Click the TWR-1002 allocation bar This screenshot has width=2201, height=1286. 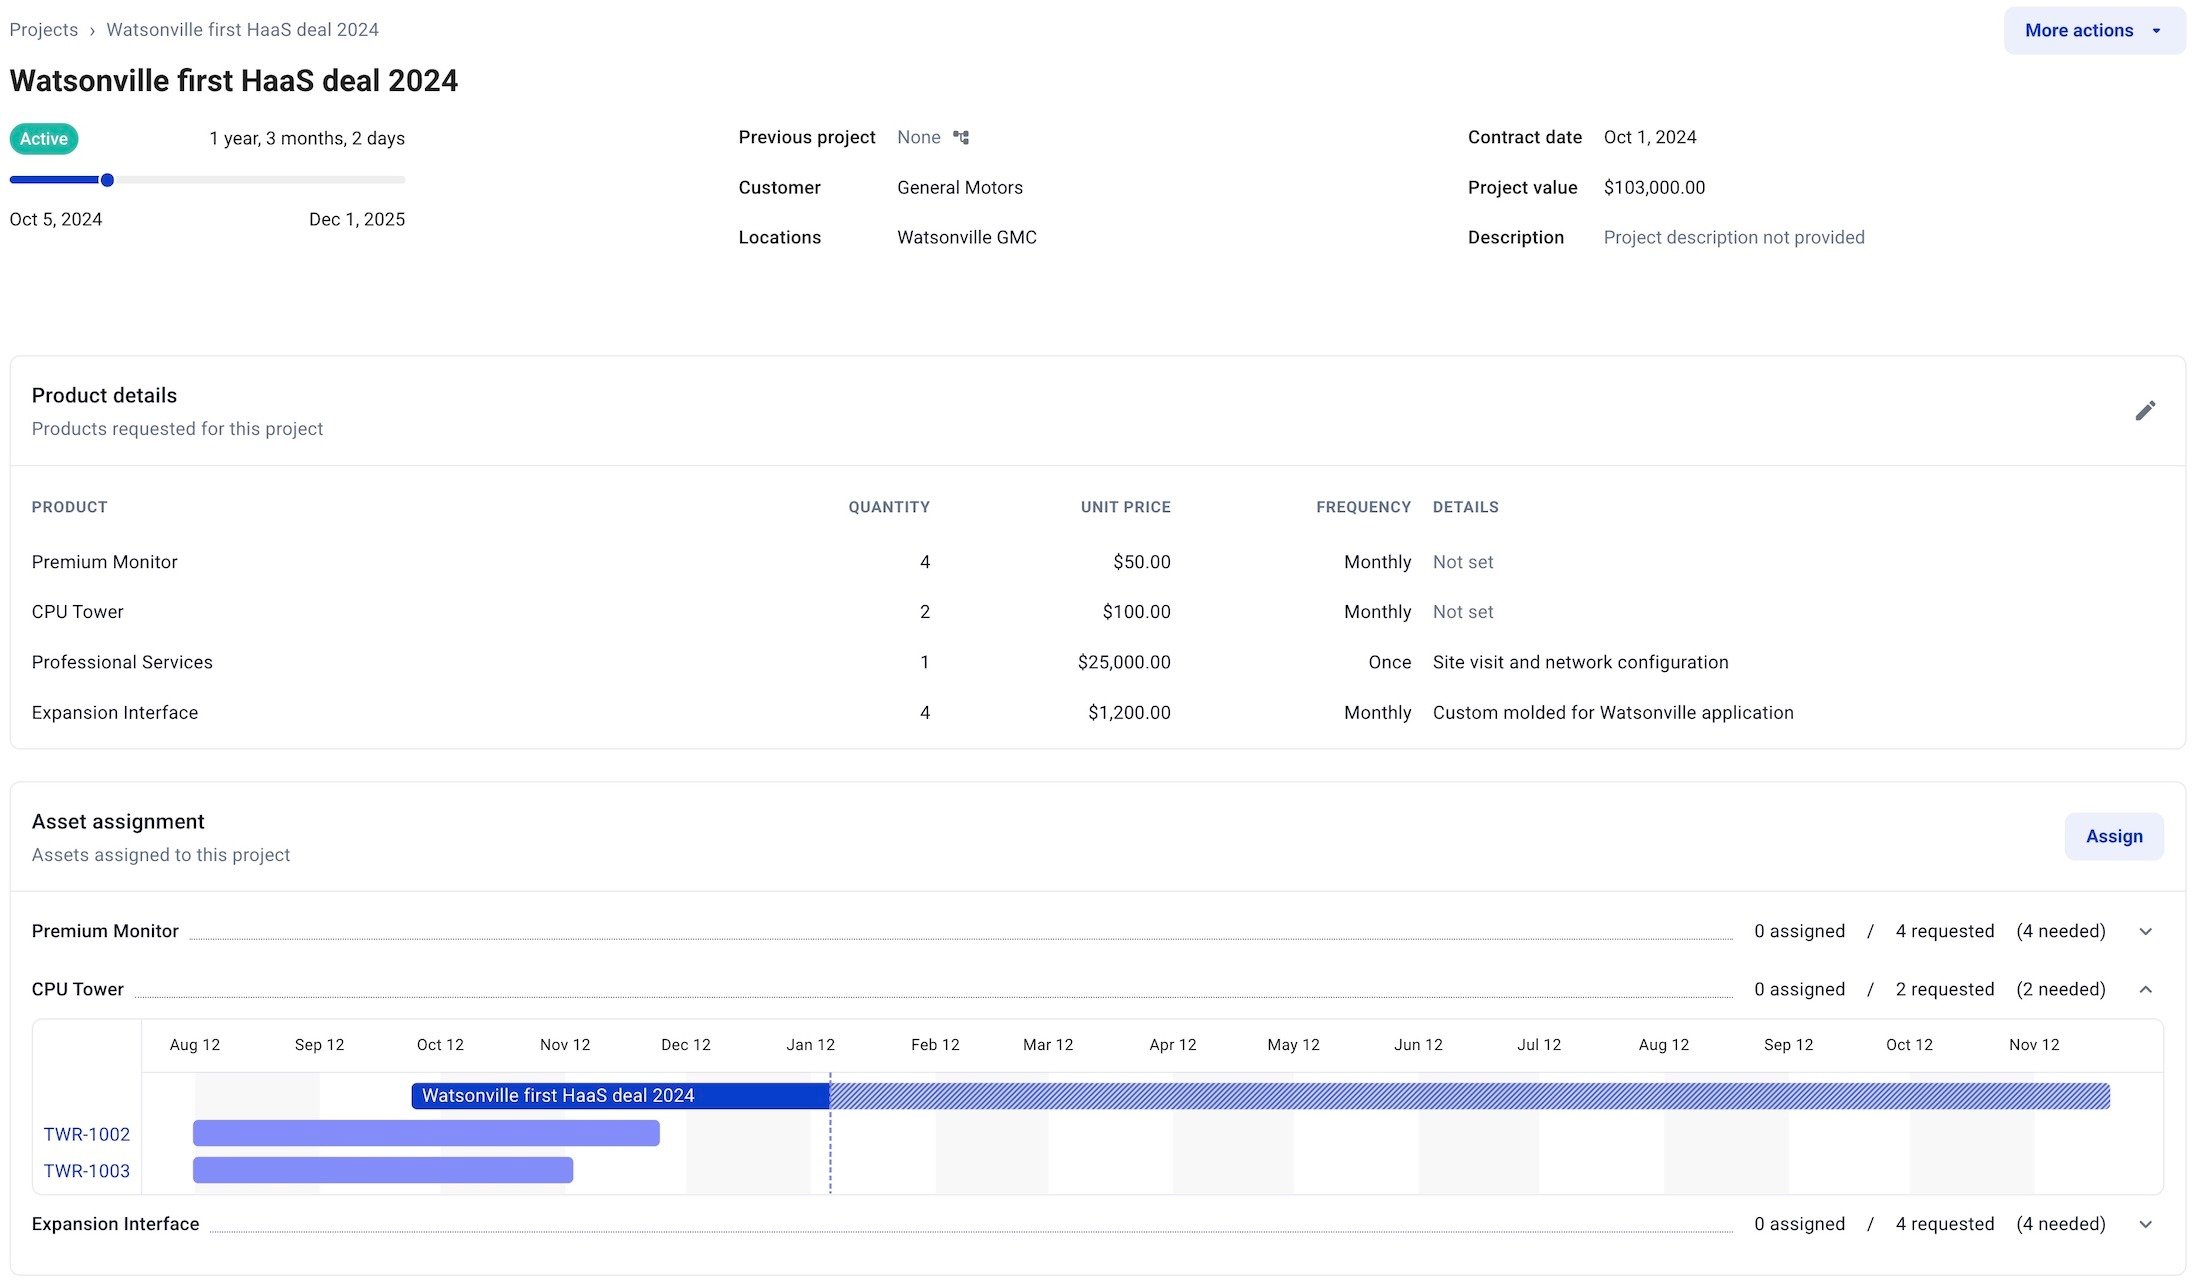point(426,1133)
